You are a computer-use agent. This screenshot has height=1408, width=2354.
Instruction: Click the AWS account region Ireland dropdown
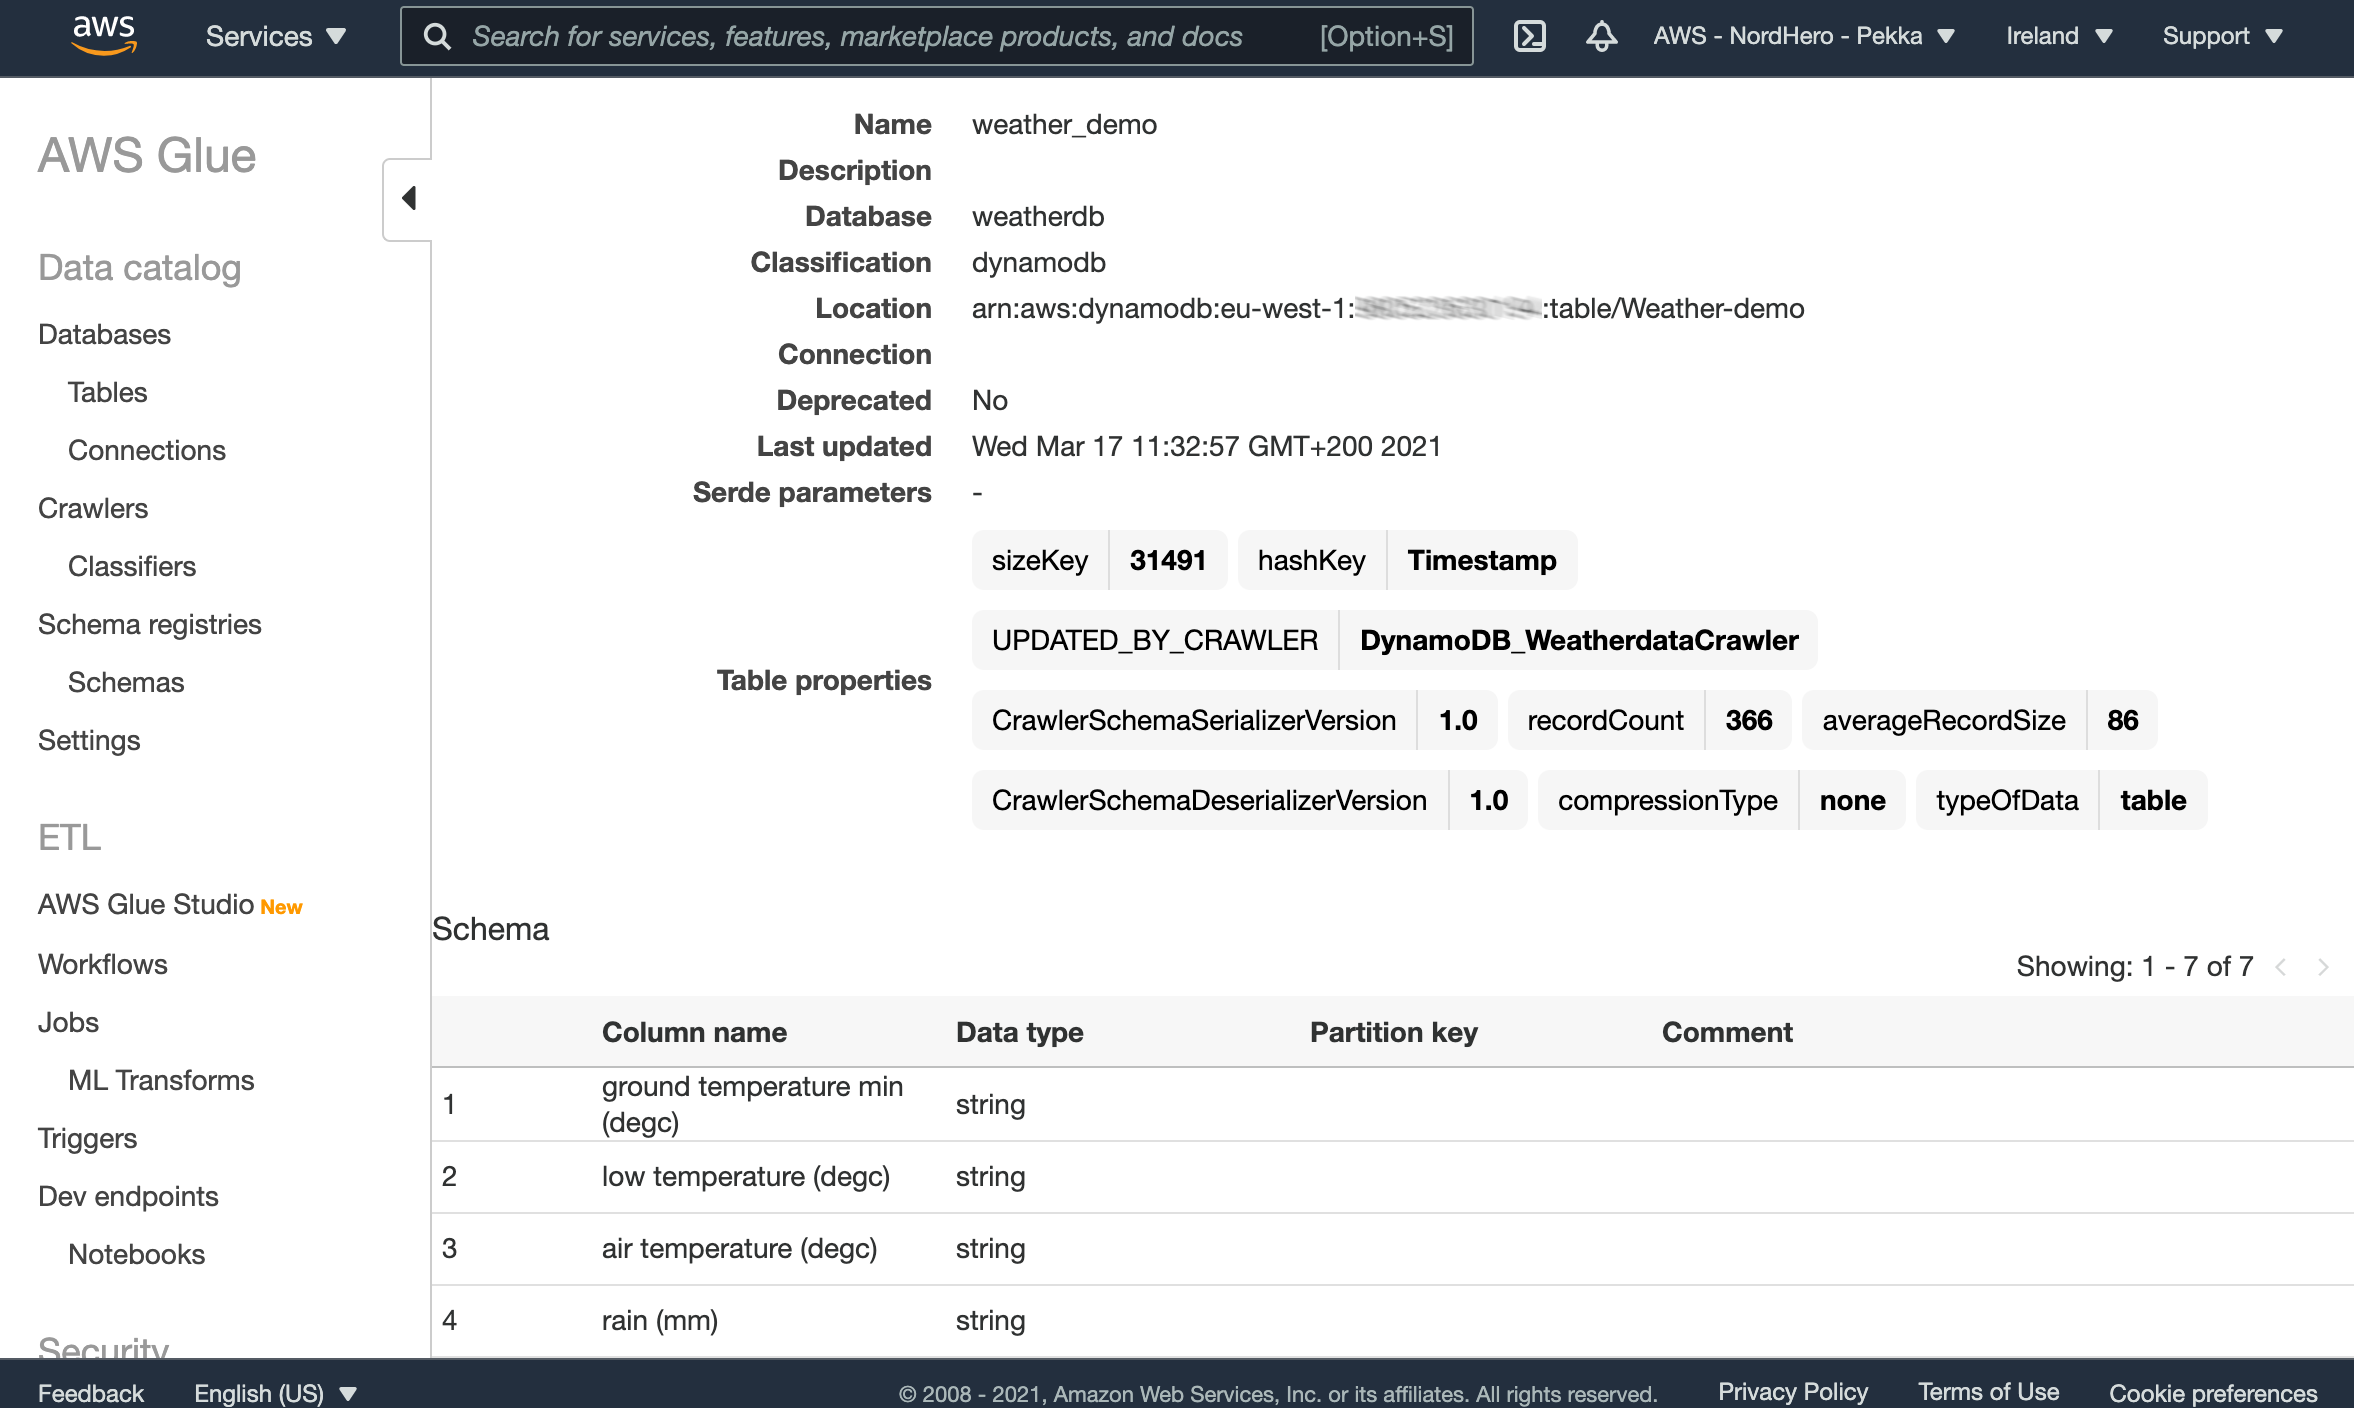coord(2052,35)
